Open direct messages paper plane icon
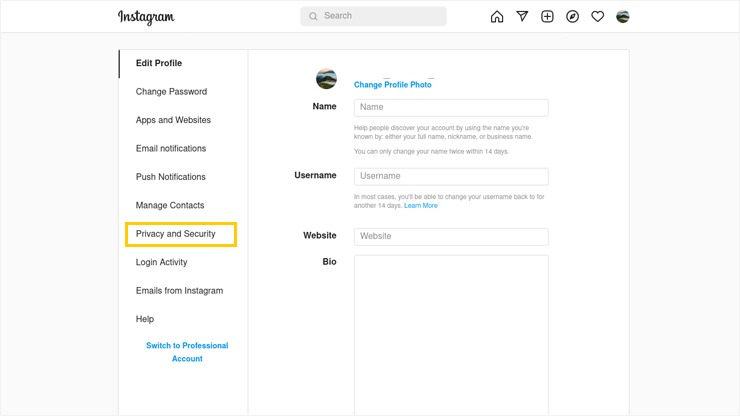 click(x=522, y=17)
